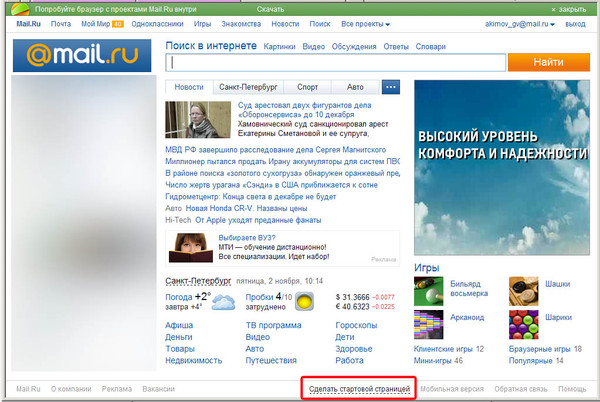
Task: Click the euro exchange rate 40.6323
Action: 352,307
